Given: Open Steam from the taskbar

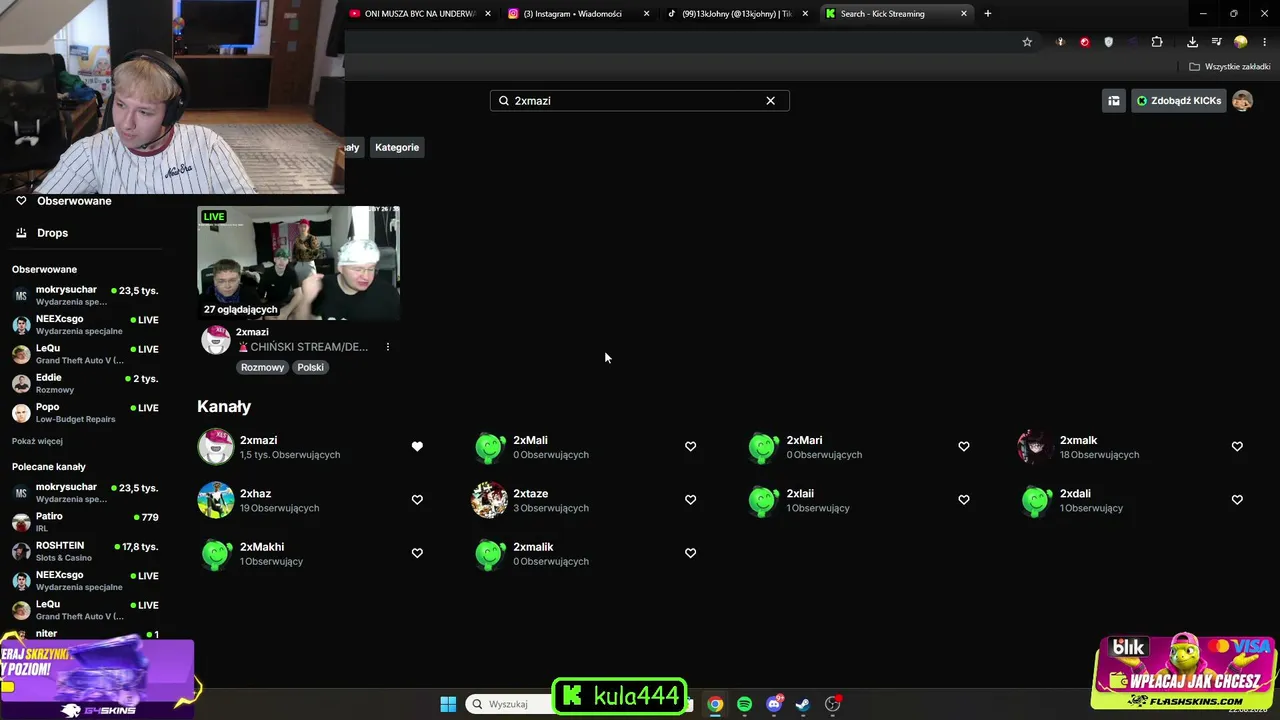Looking at the screenshot, I should (802, 704).
